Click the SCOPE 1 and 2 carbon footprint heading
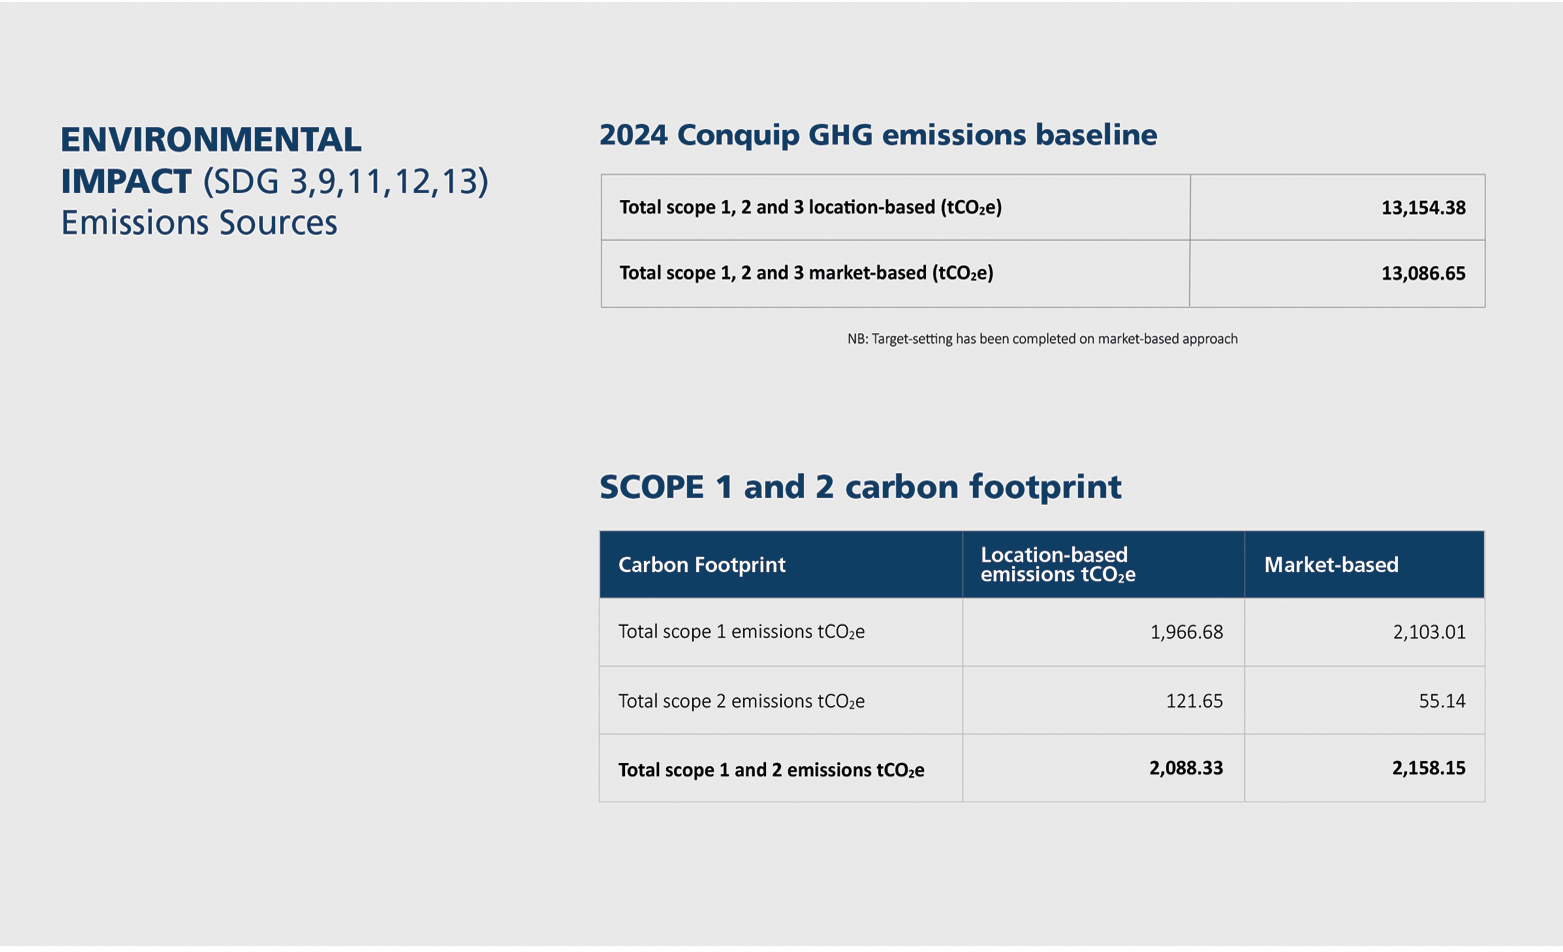The width and height of the screenshot is (1563, 952). coord(860,487)
